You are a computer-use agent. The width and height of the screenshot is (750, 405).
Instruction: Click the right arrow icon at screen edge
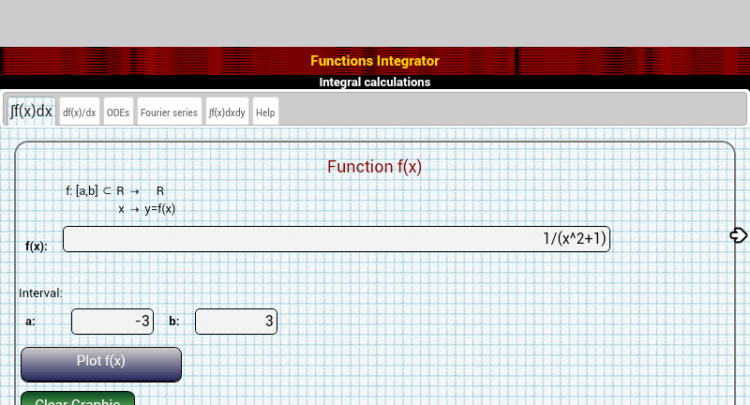(x=738, y=236)
